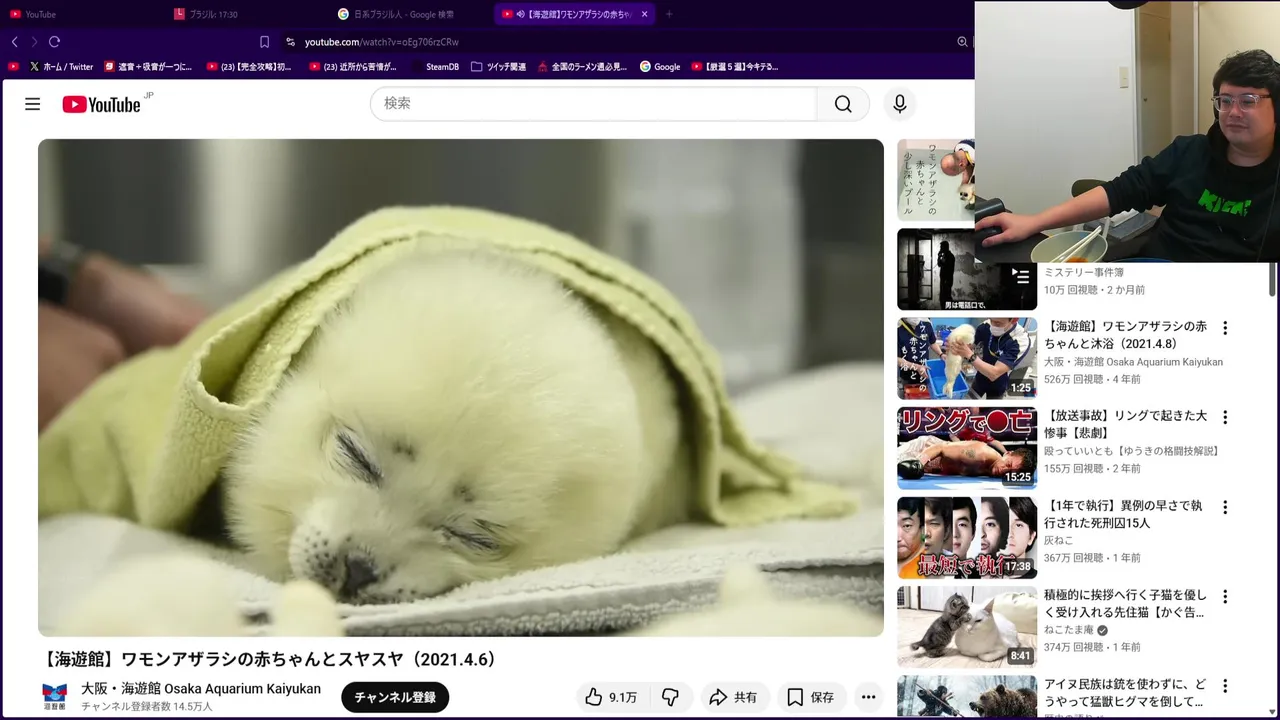1280x720 pixels.
Task: Open the 遺言+吸音が一つに bookmark
Action: pos(148,67)
